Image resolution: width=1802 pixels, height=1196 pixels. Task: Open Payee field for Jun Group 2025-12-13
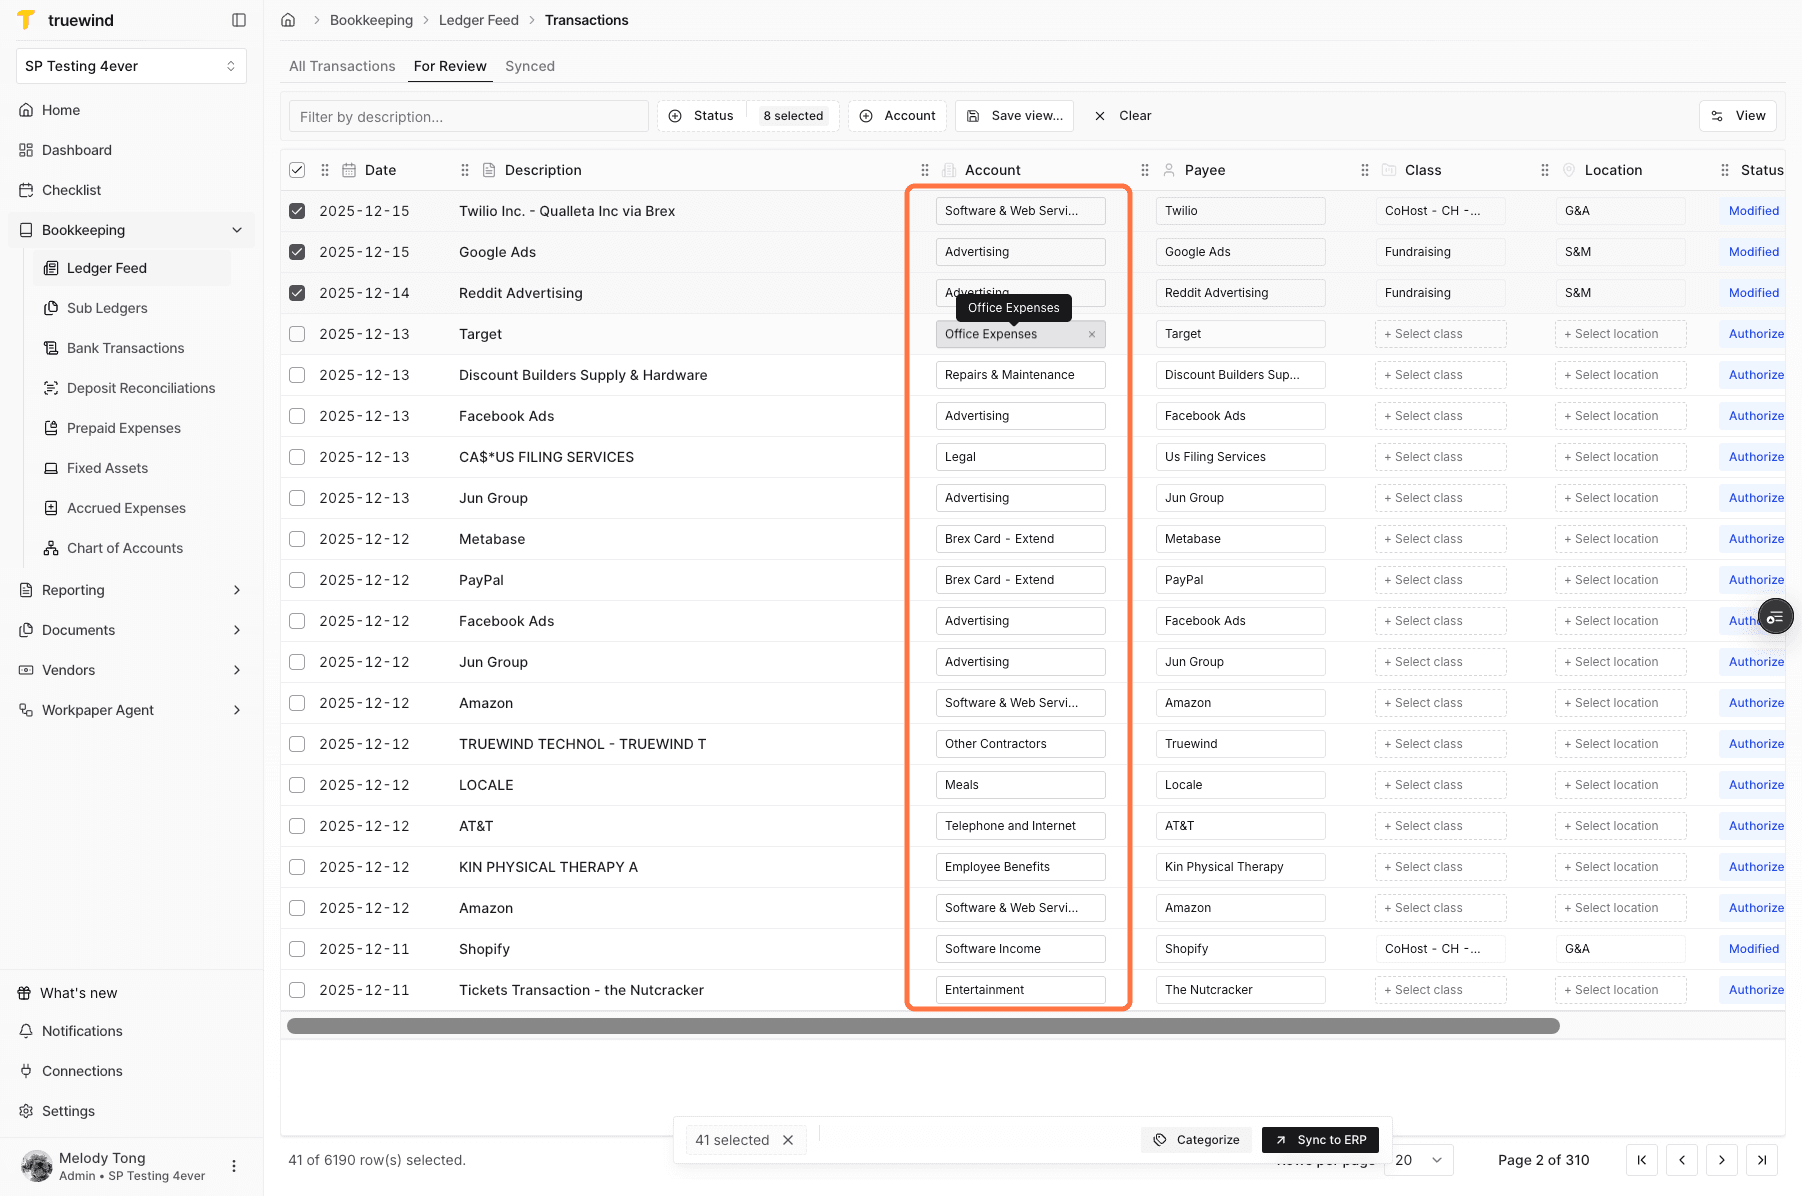pos(1240,498)
